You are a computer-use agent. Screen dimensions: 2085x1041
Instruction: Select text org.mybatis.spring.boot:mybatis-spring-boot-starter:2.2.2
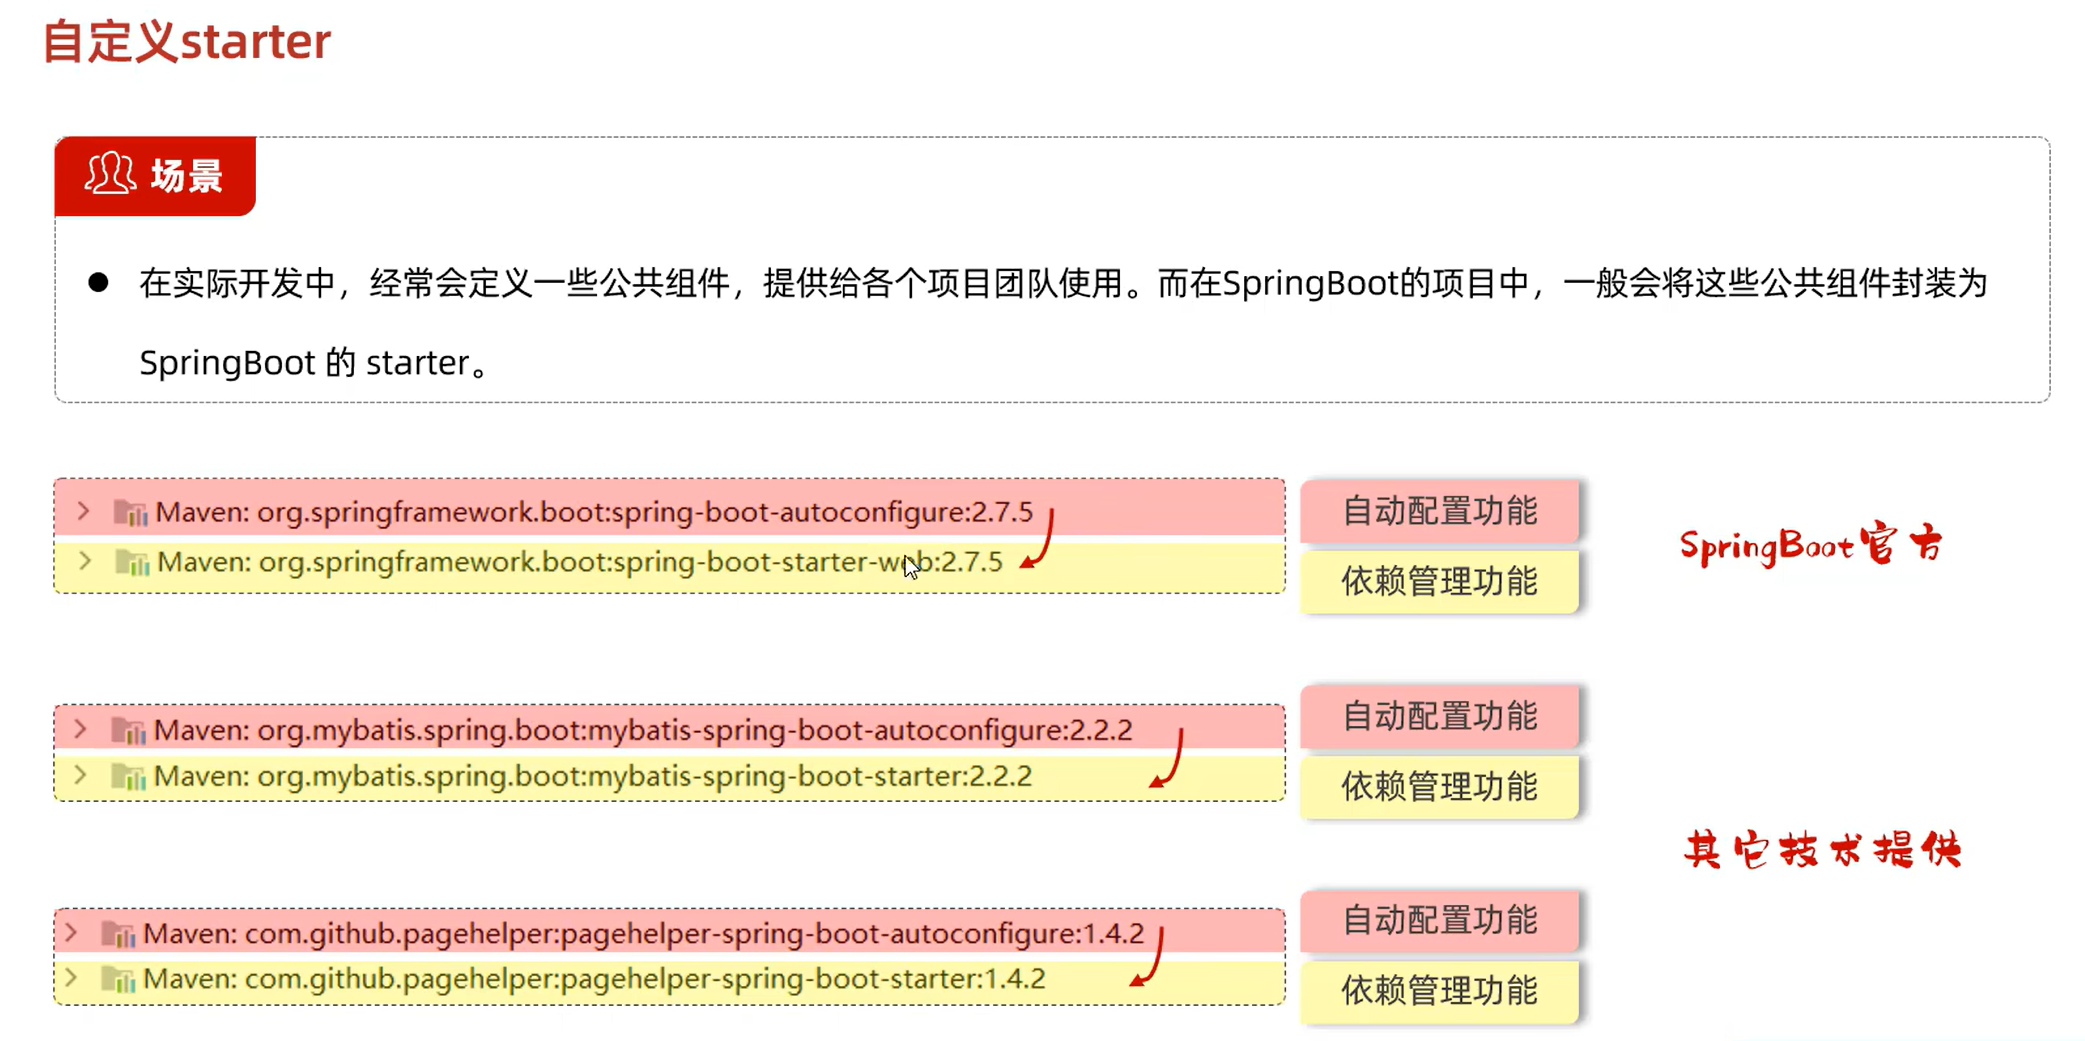(x=645, y=776)
